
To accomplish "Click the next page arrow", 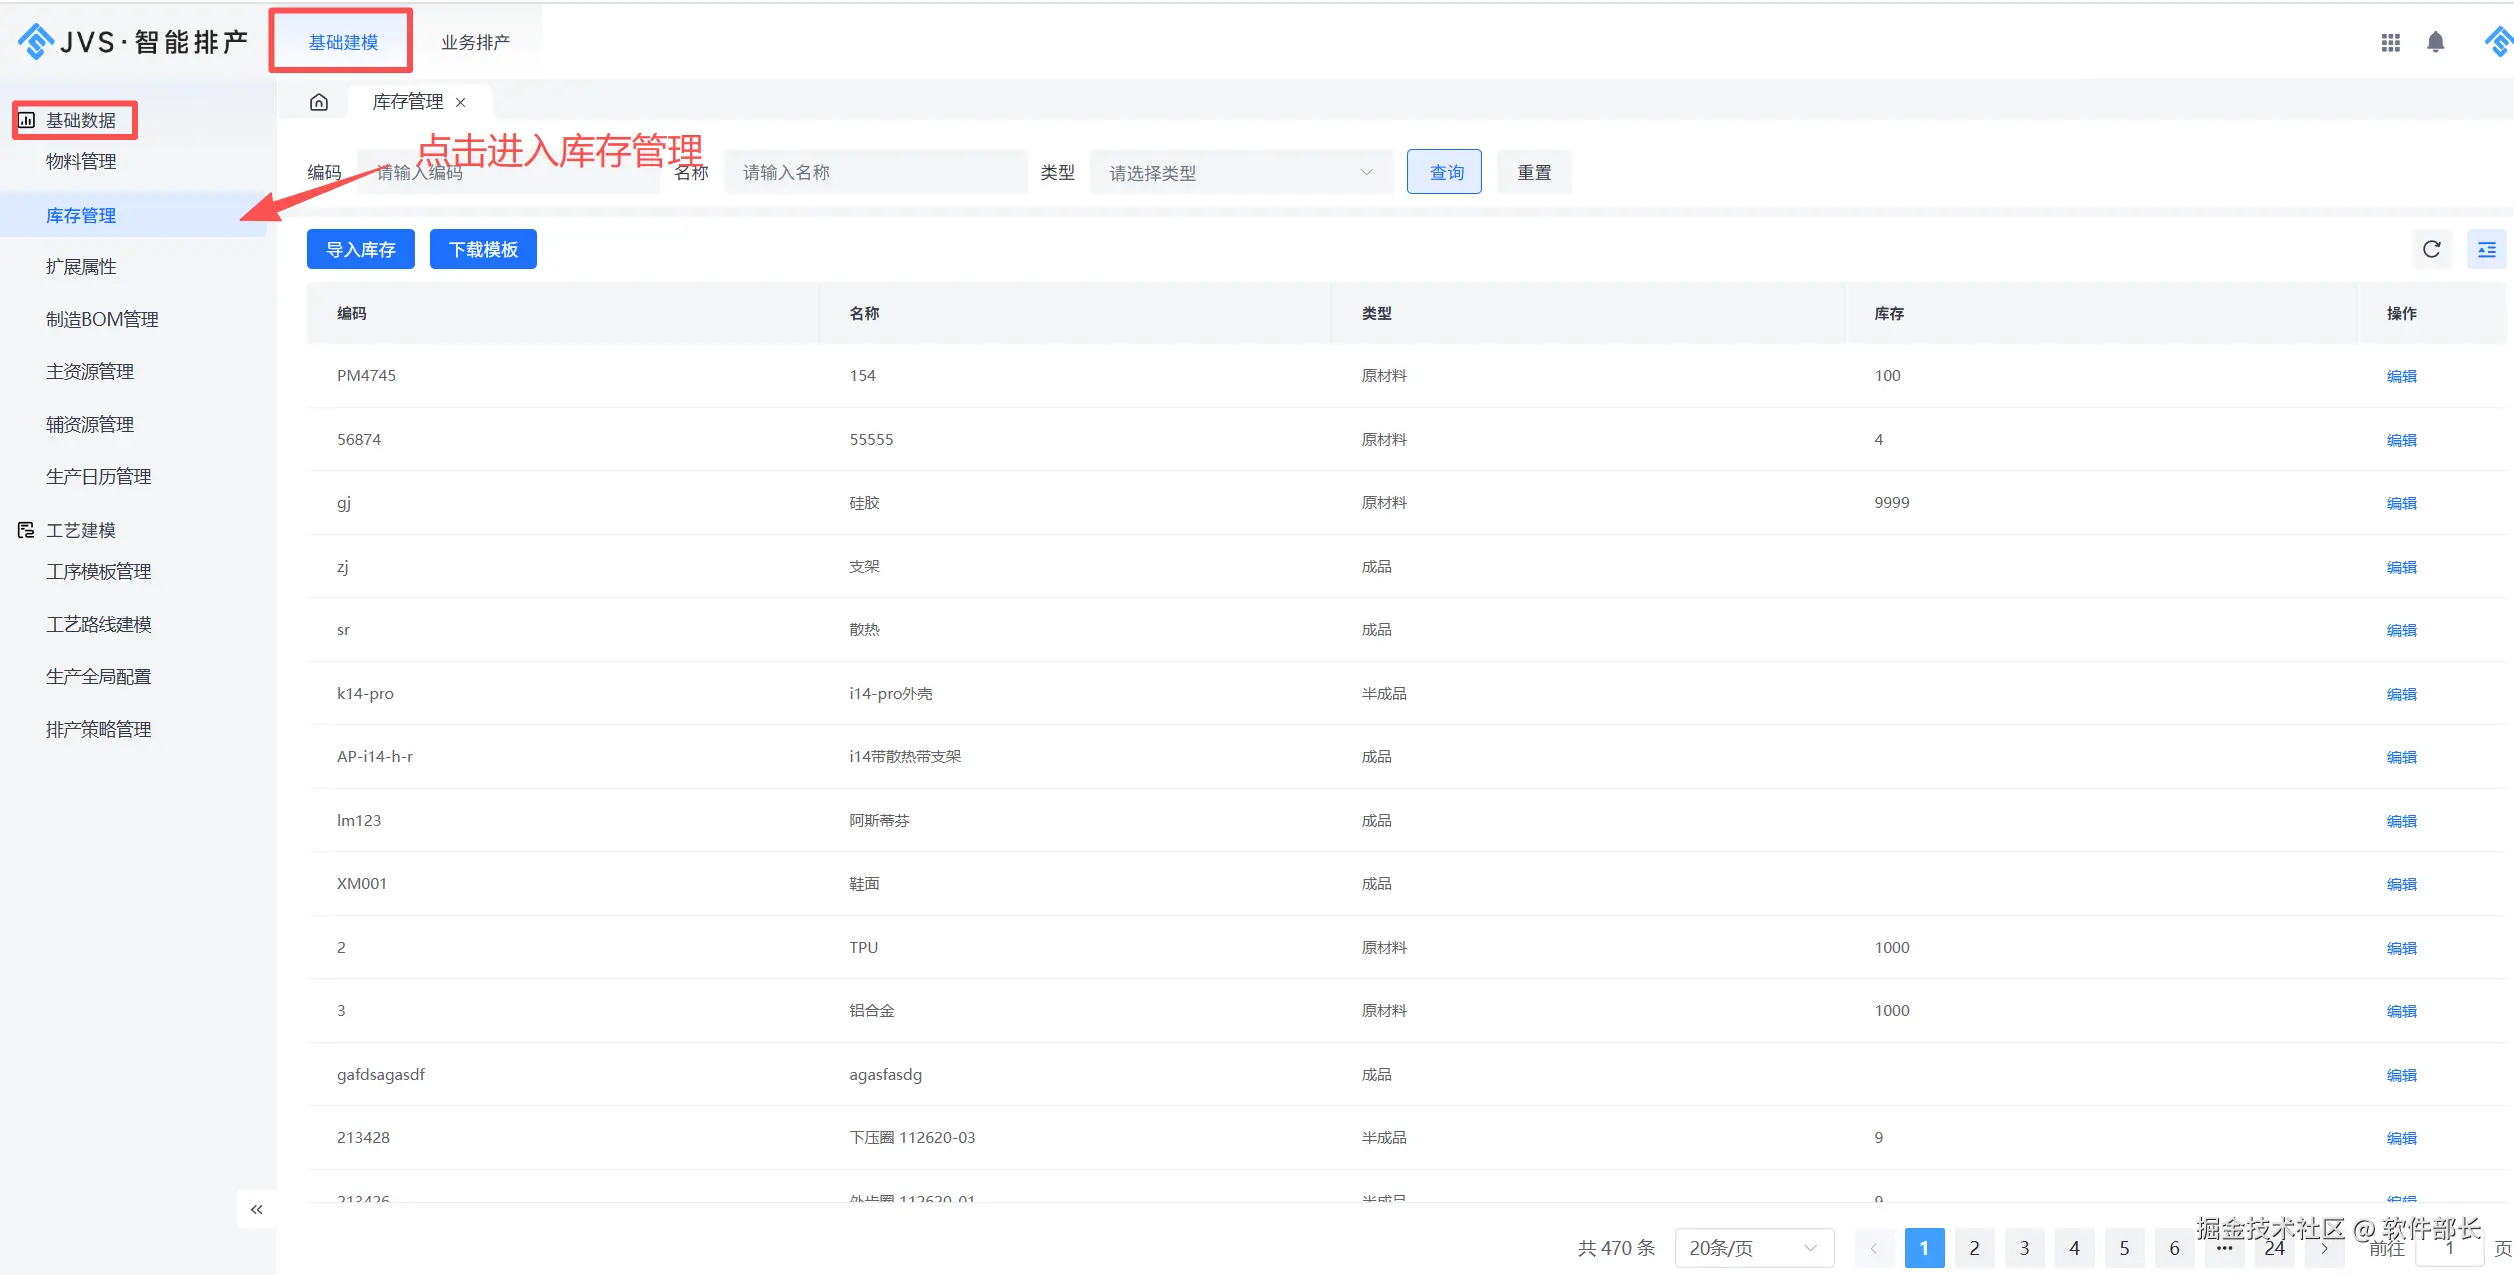I will pyautogui.click(x=2324, y=1248).
